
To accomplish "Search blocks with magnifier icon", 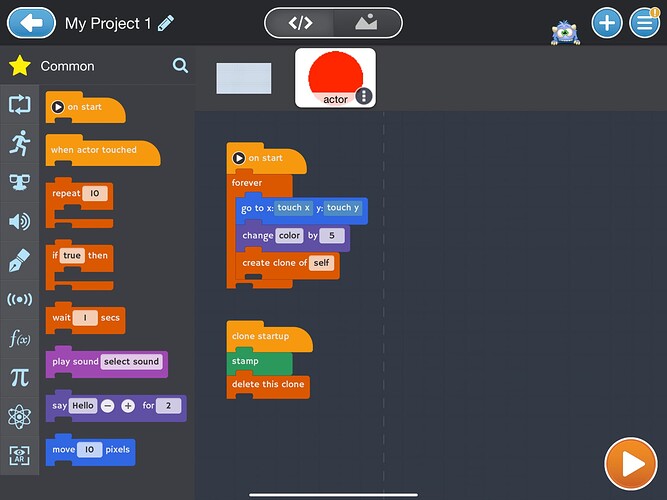I will coord(180,66).
